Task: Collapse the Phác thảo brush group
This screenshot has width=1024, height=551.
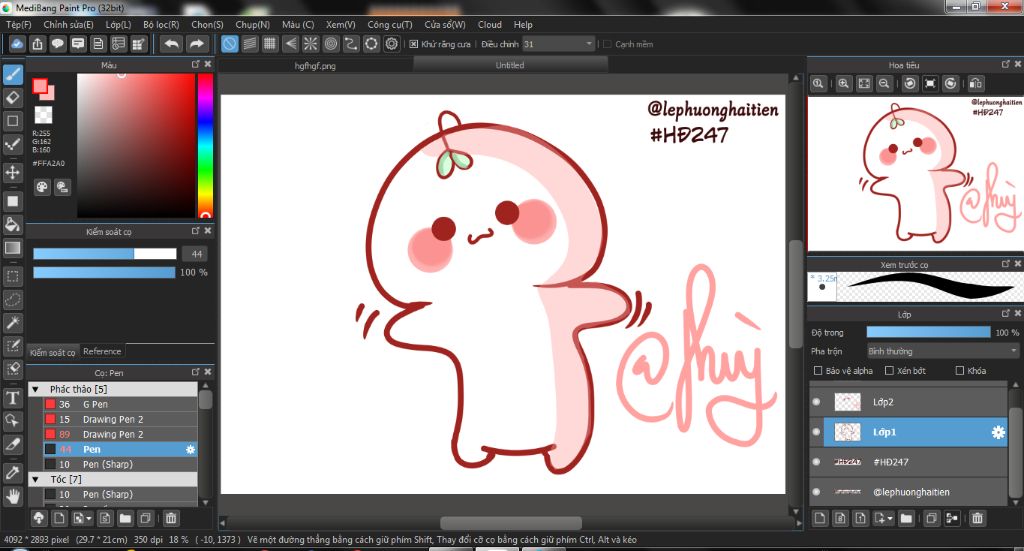Action: [x=36, y=389]
